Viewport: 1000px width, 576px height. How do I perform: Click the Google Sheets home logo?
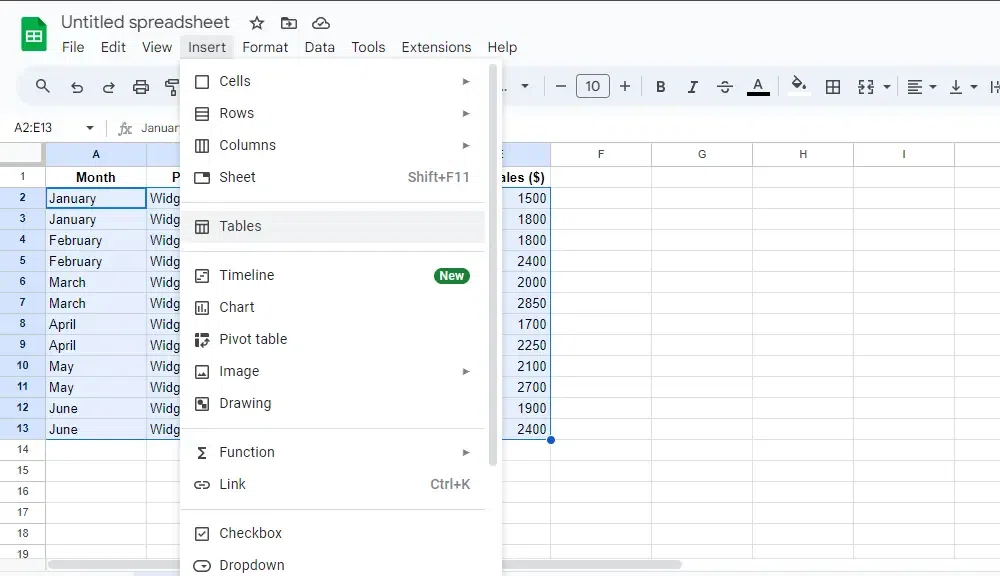(34, 34)
